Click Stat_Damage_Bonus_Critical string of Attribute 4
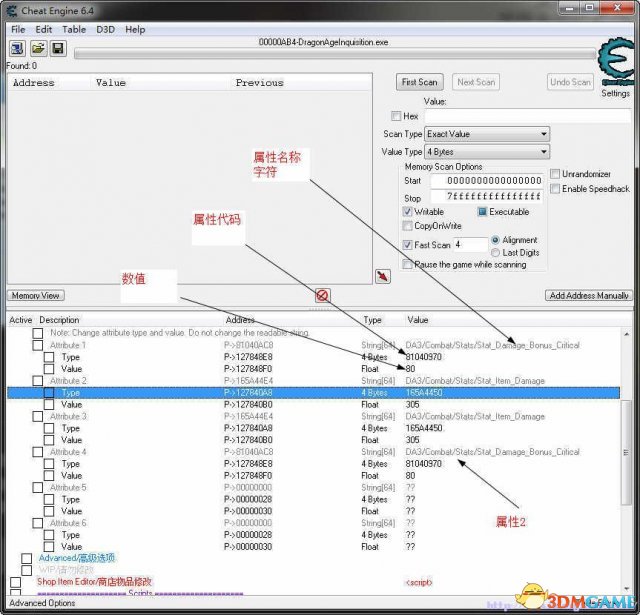Image resolution: width=640 pixels, height=615 pixels. pos(492,452)
